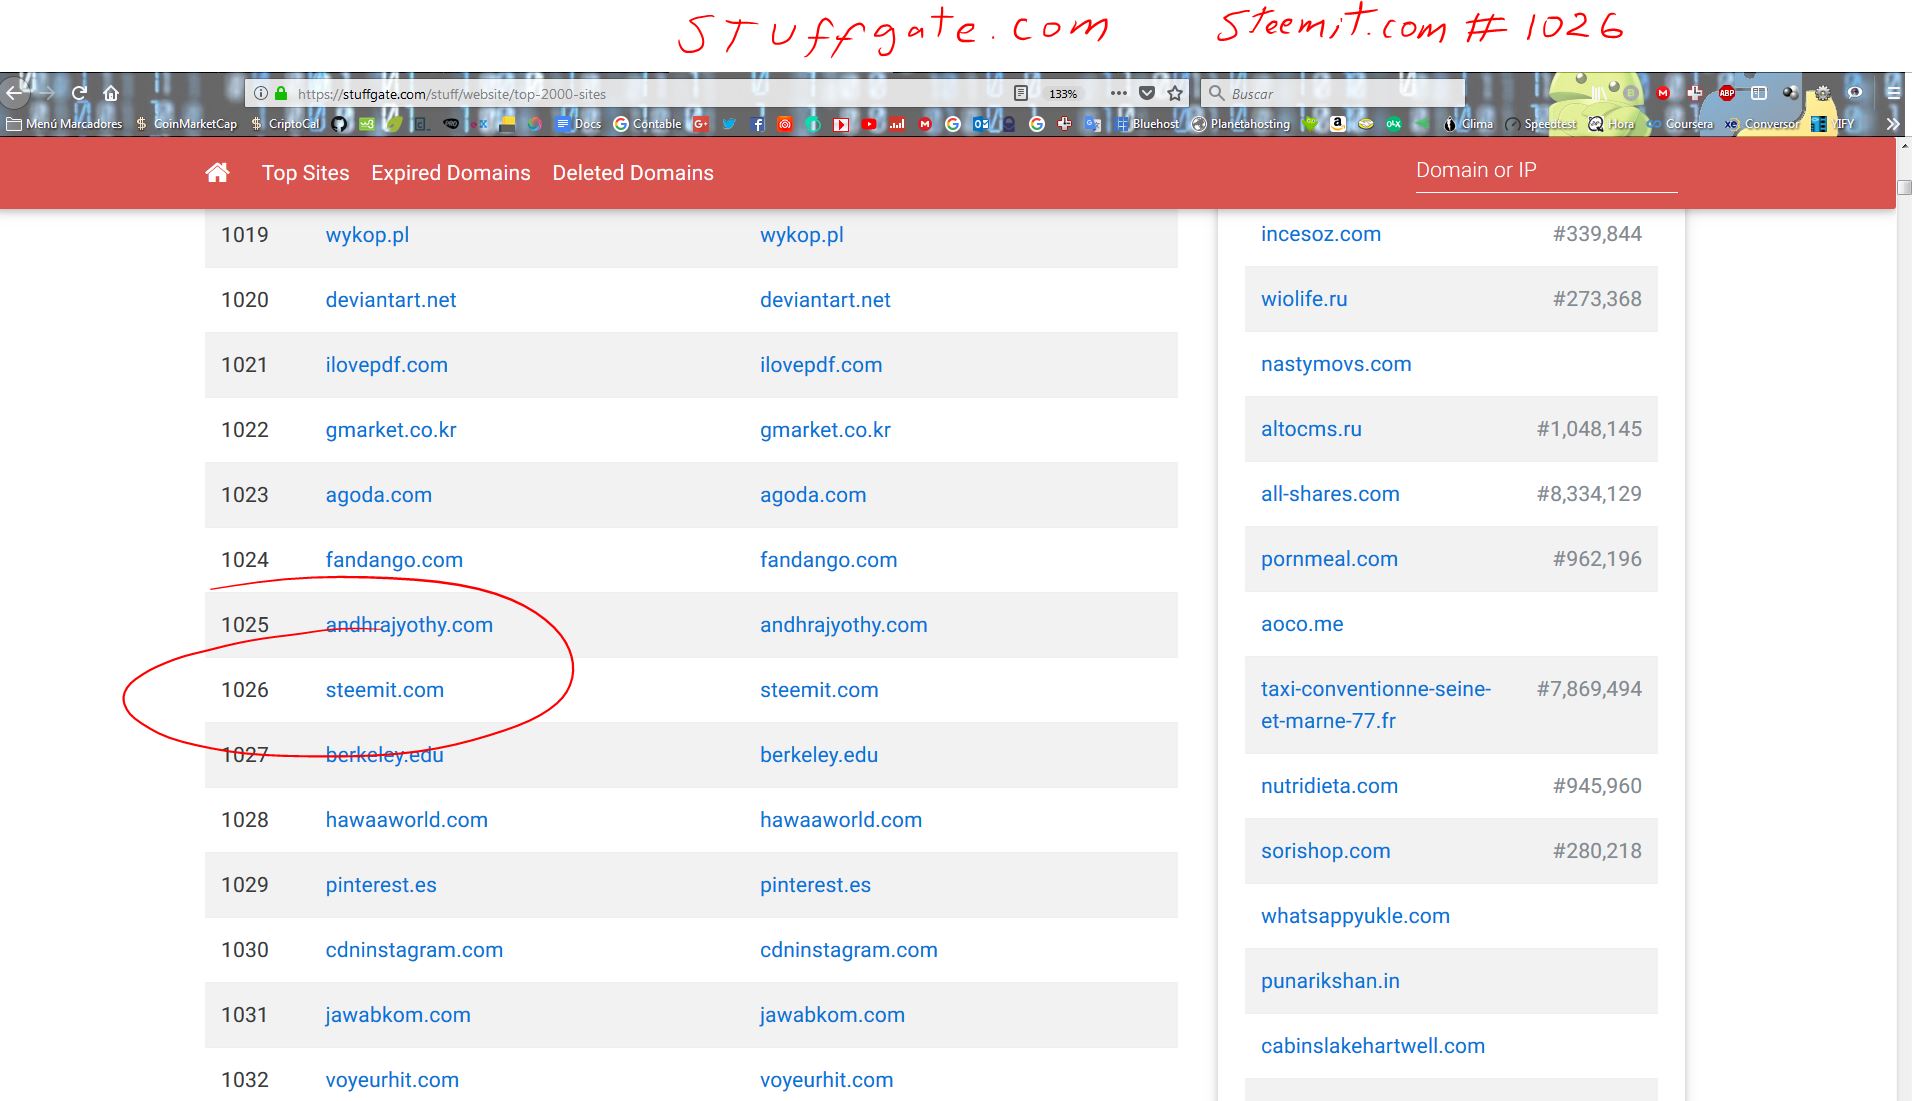This screenshot has height=1101, width=1912.
Task: Open Google+ bookmark icon
Action: 700,124
